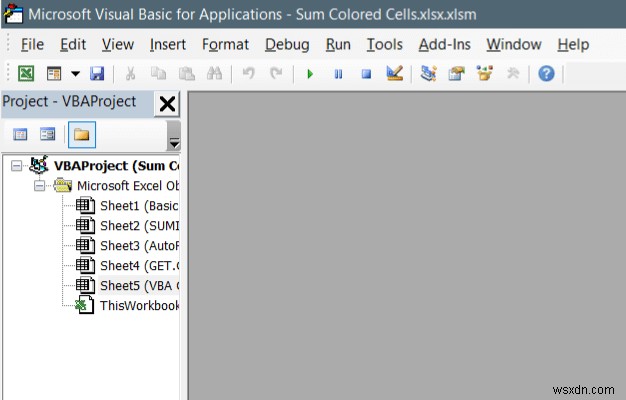Open the Window menu
The image size is (626, 400).
pos(514,44)
